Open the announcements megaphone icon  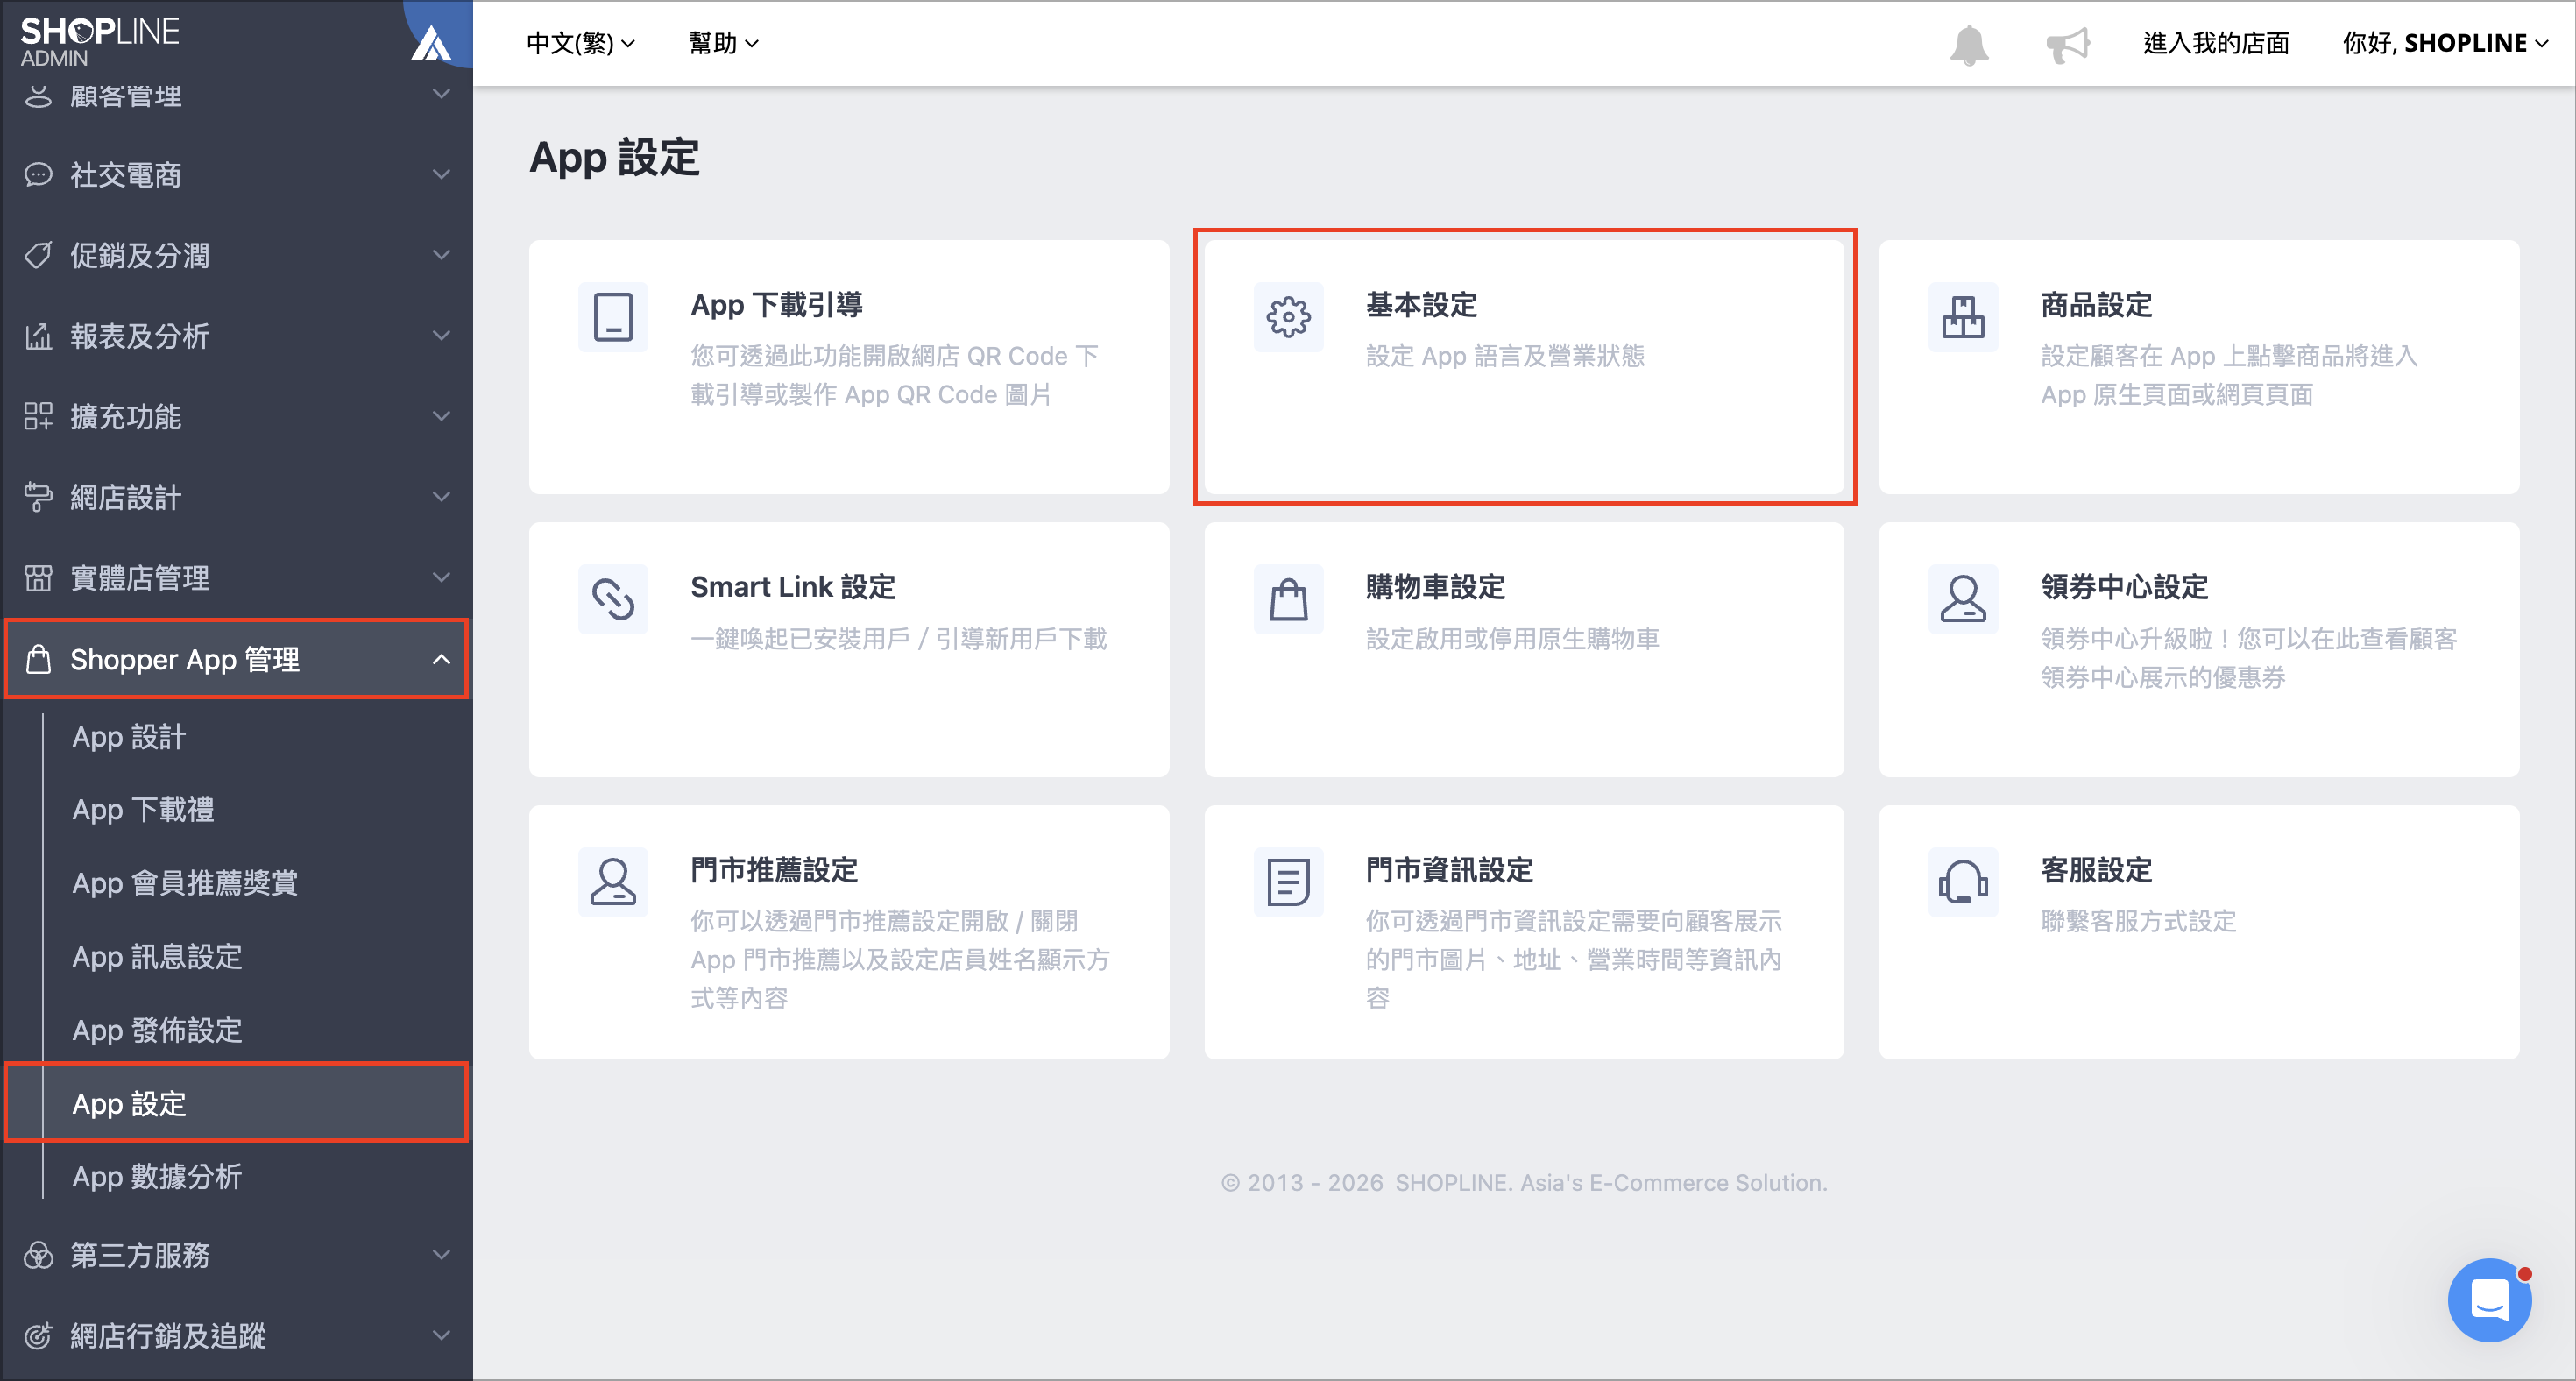pyautogui.click(x=2067, y=44)
